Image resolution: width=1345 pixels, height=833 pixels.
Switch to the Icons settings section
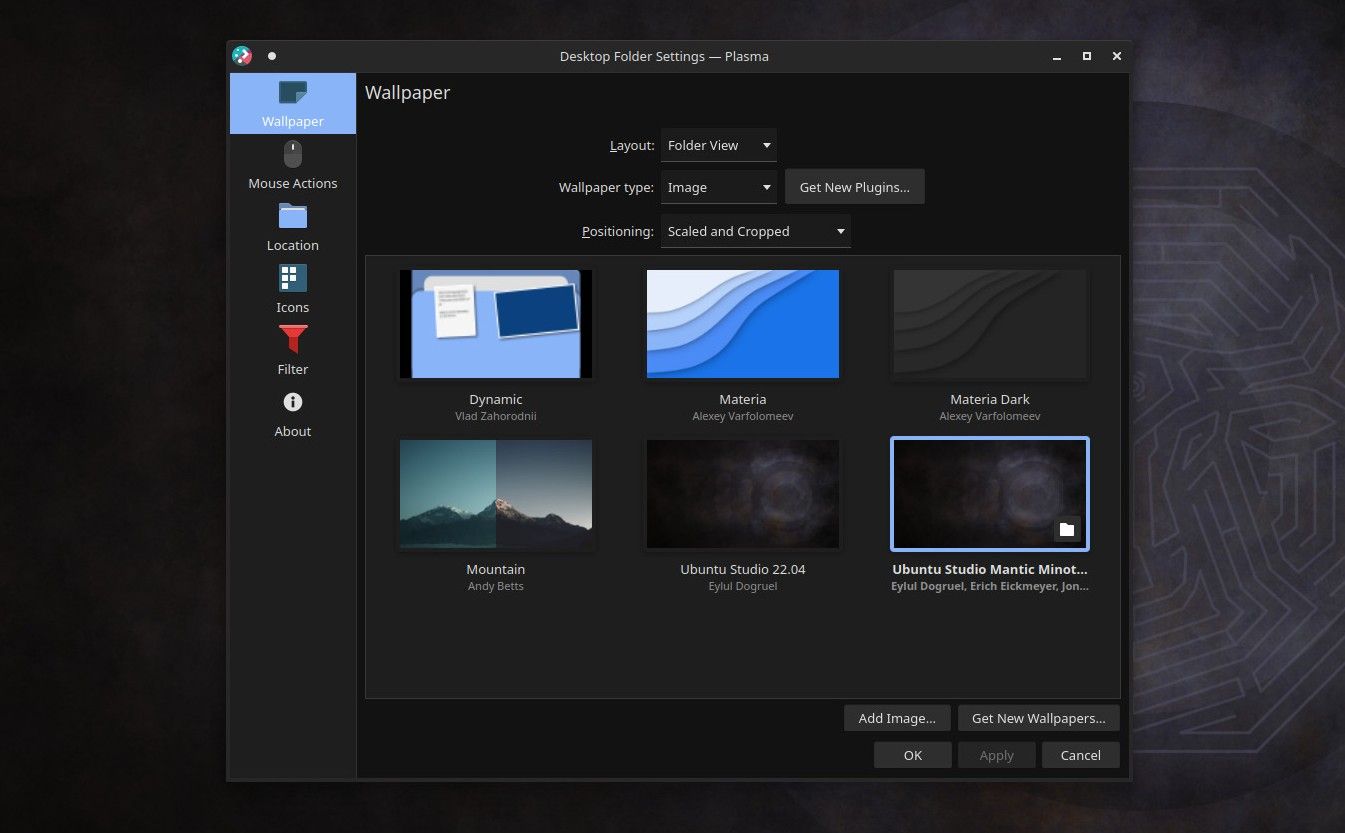[292, 289]
